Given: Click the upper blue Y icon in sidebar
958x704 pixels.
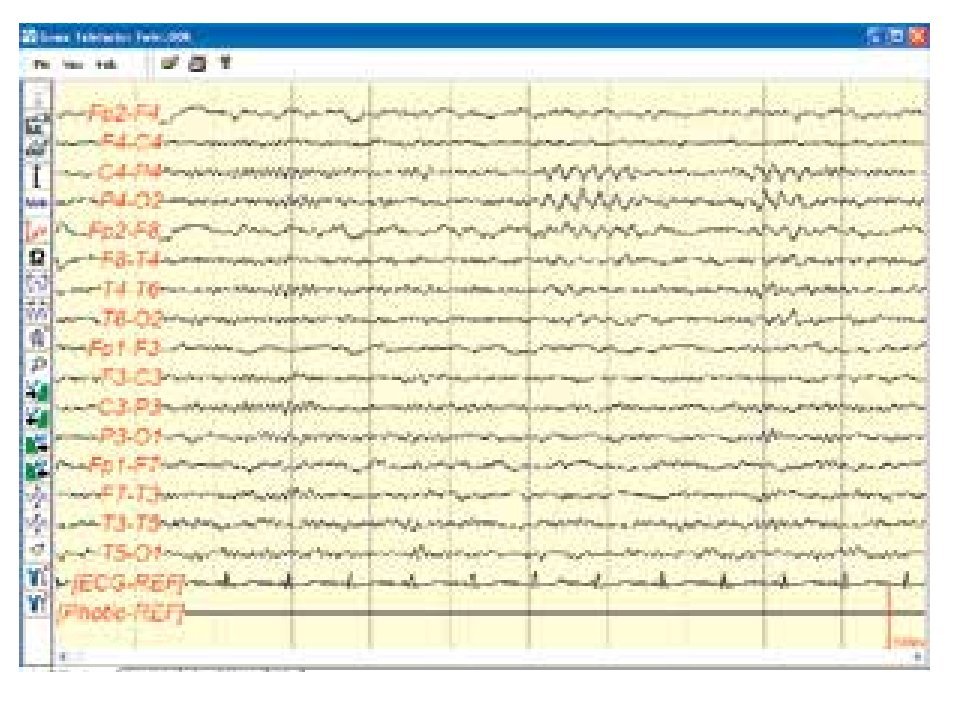Looking at the screenshot, I should pos(37,575).
